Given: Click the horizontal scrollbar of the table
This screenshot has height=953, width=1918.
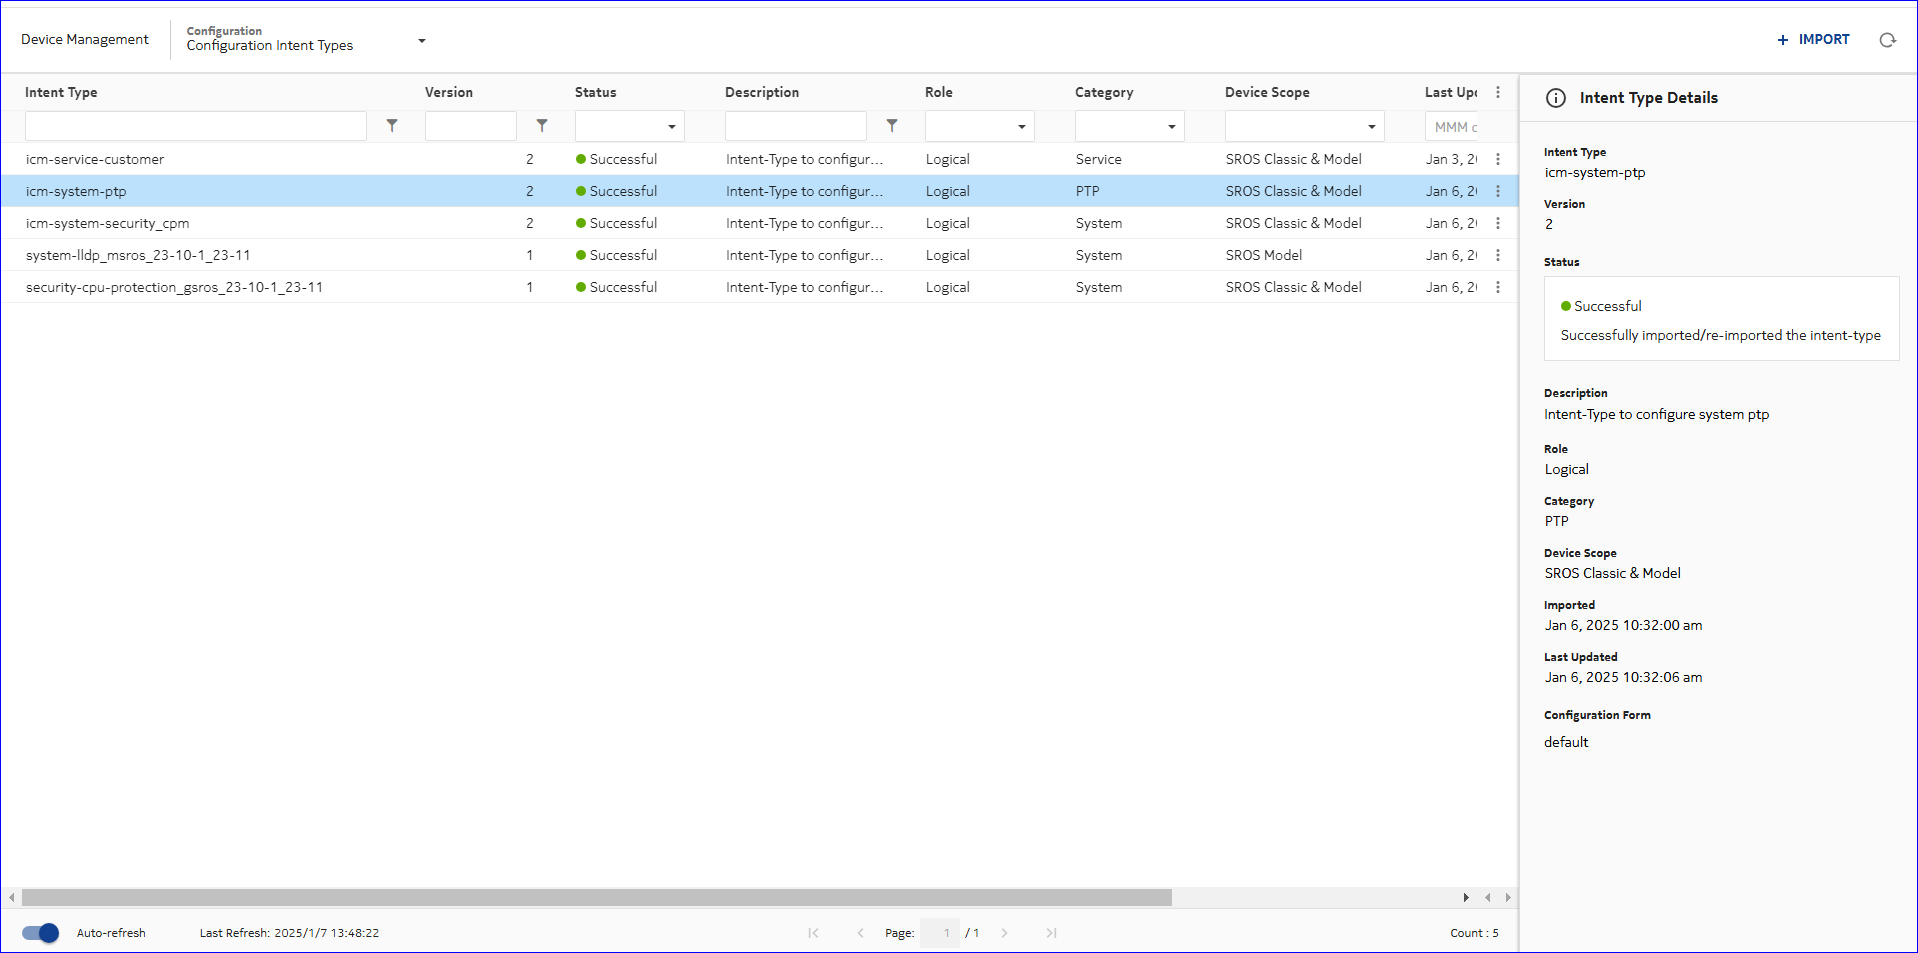Looking at the screenshot, I should pos(596,898).
